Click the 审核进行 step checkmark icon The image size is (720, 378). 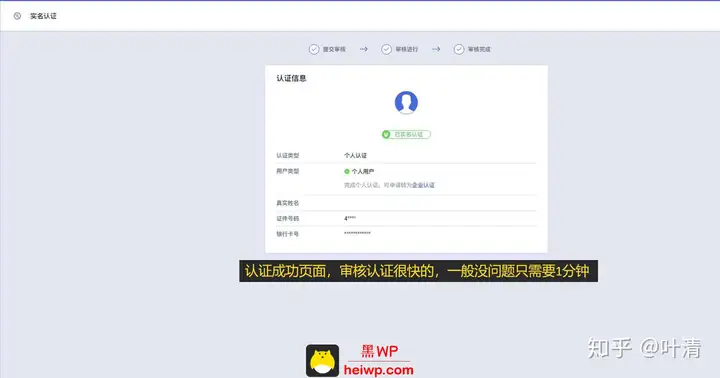click(x=386, y=49)
